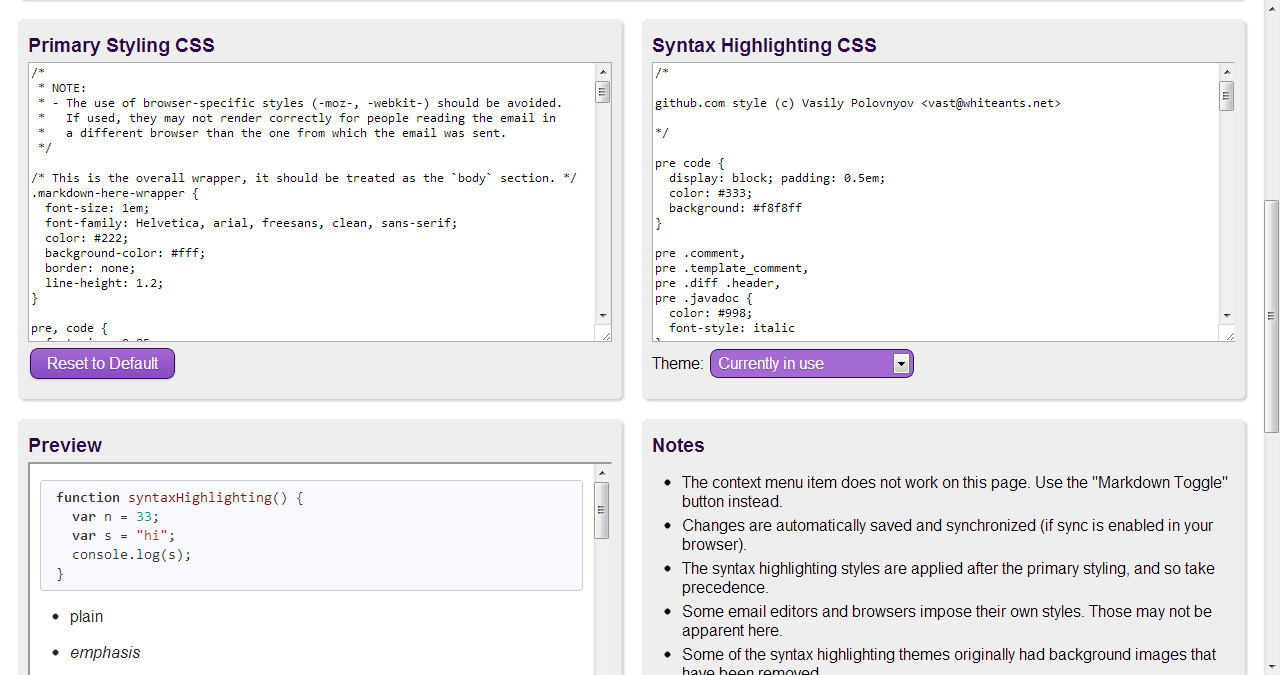Click the Syntax Highlighting CSS resize grip
1280x675 pixels.
tap(1228, 335)
